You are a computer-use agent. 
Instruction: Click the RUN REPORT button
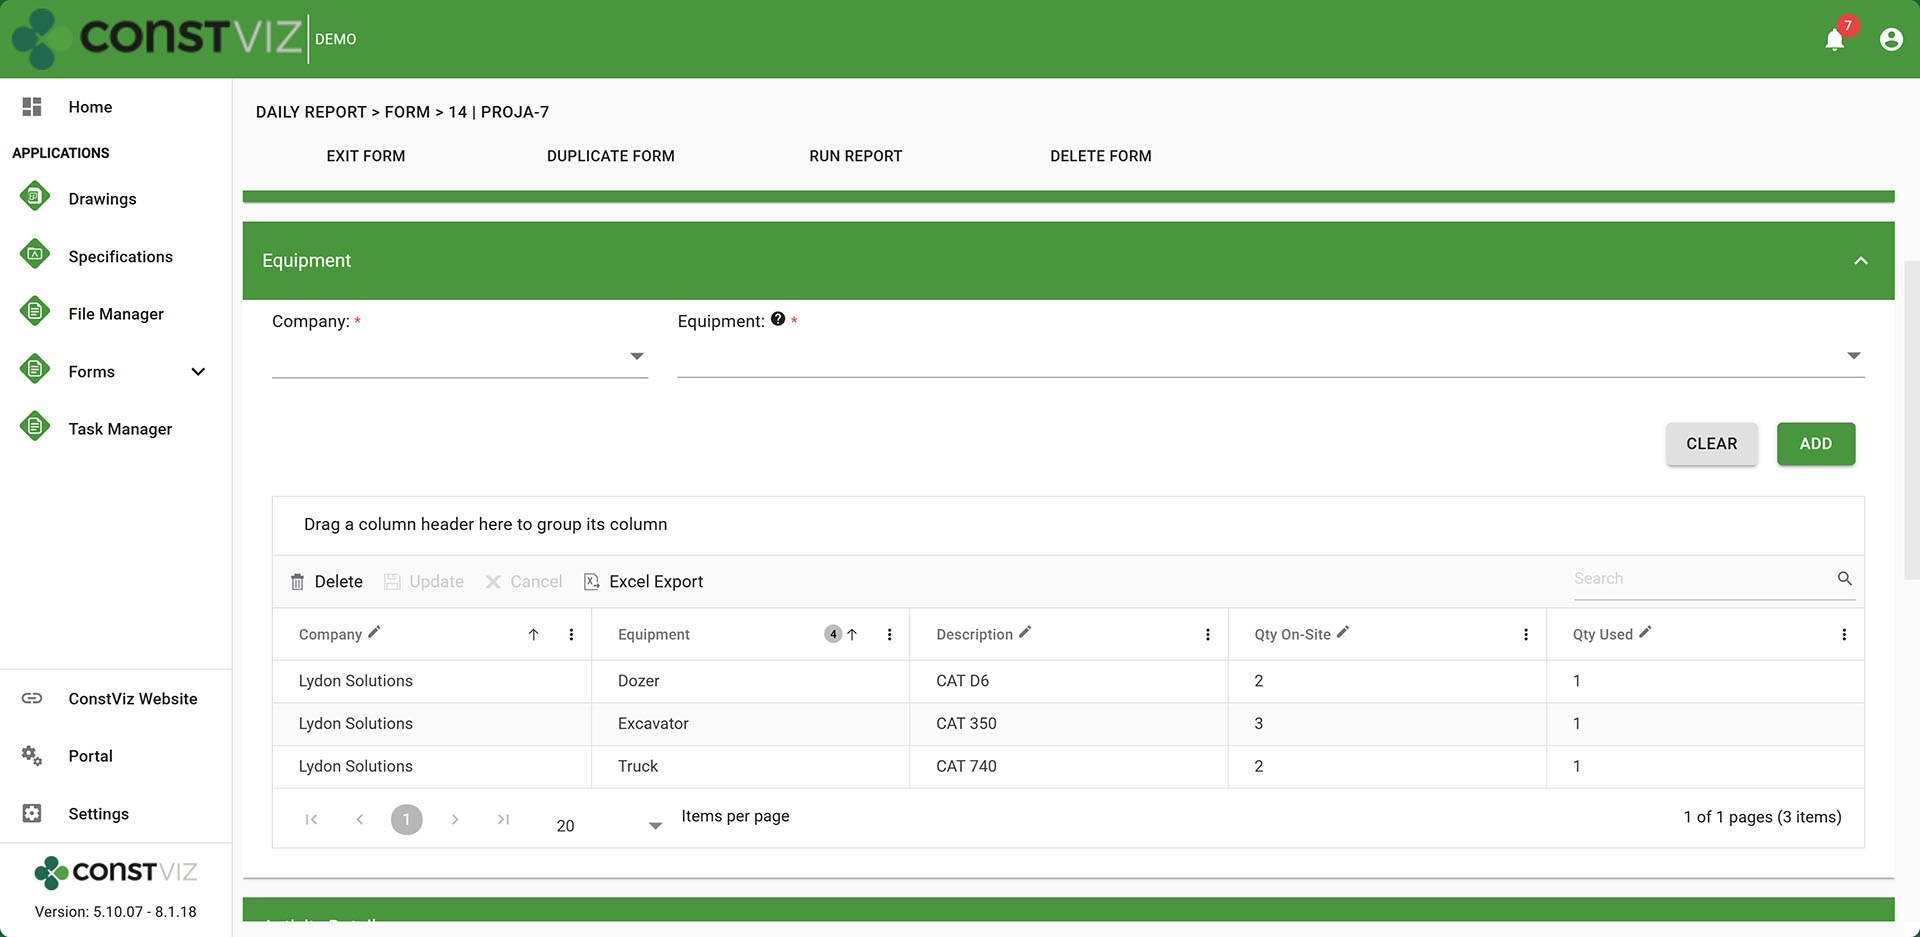[x=855, y=156]
